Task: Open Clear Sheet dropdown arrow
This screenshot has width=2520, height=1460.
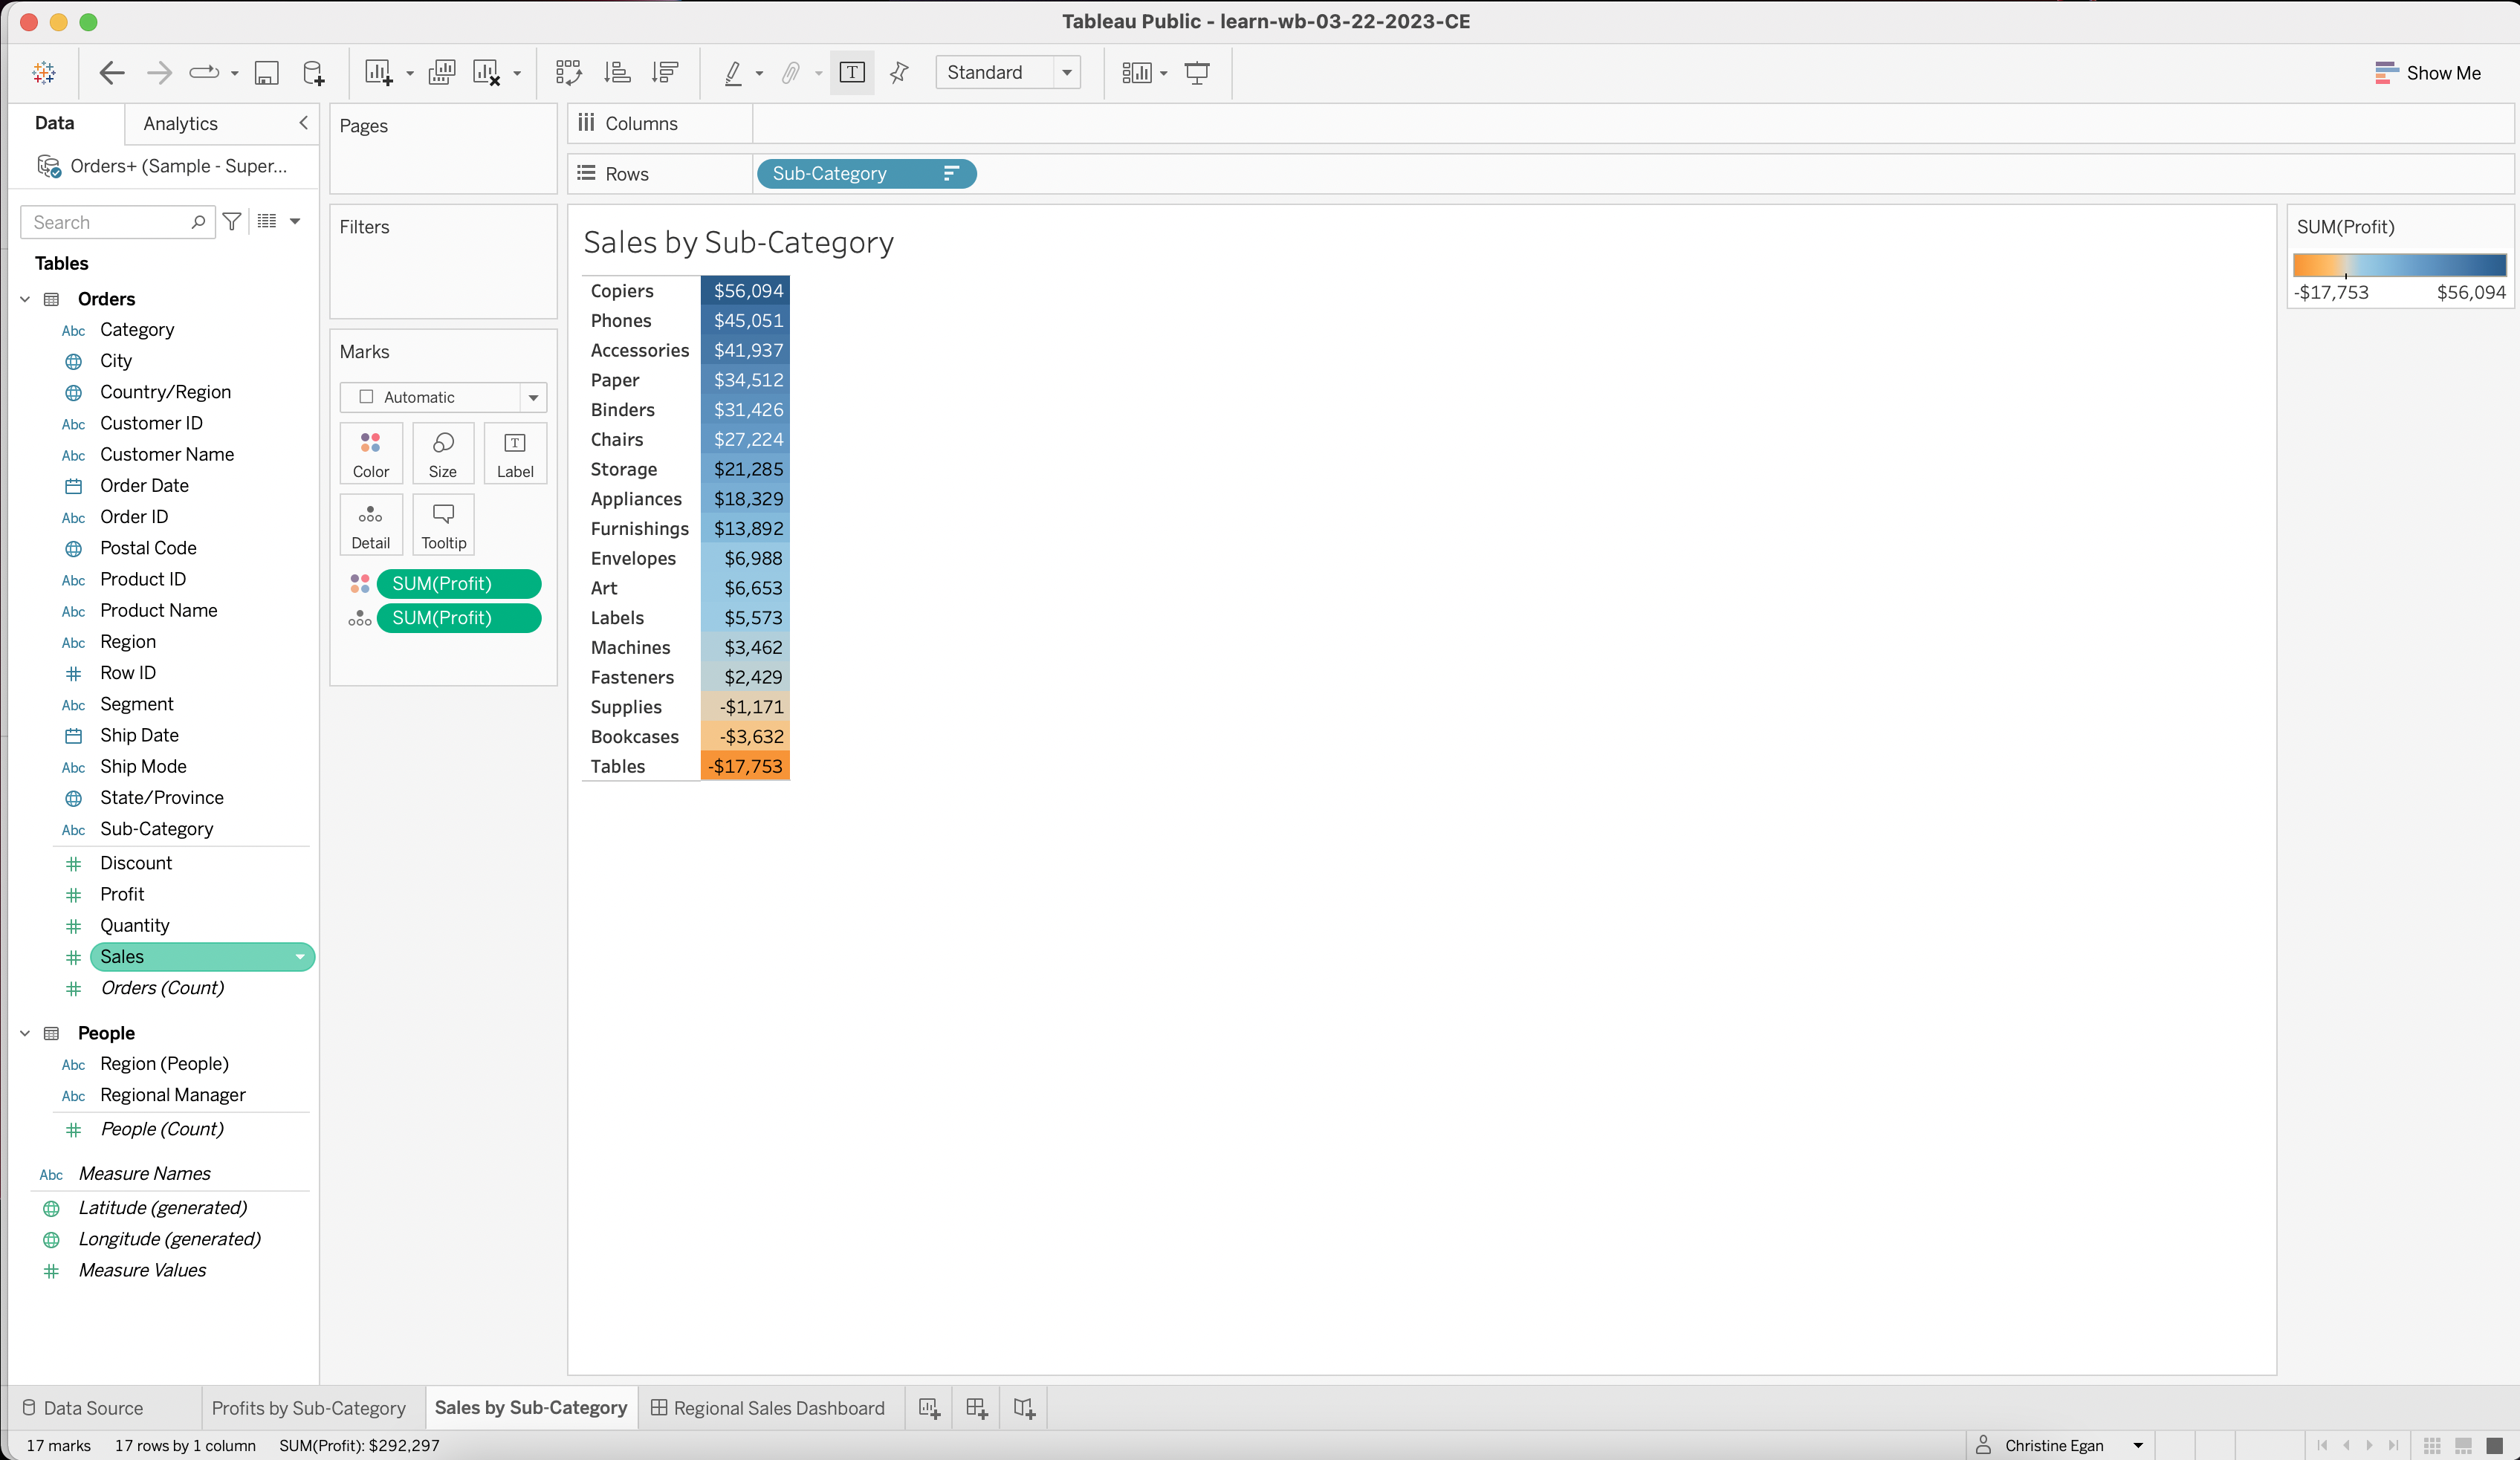Action: click(x=517, y=73)
